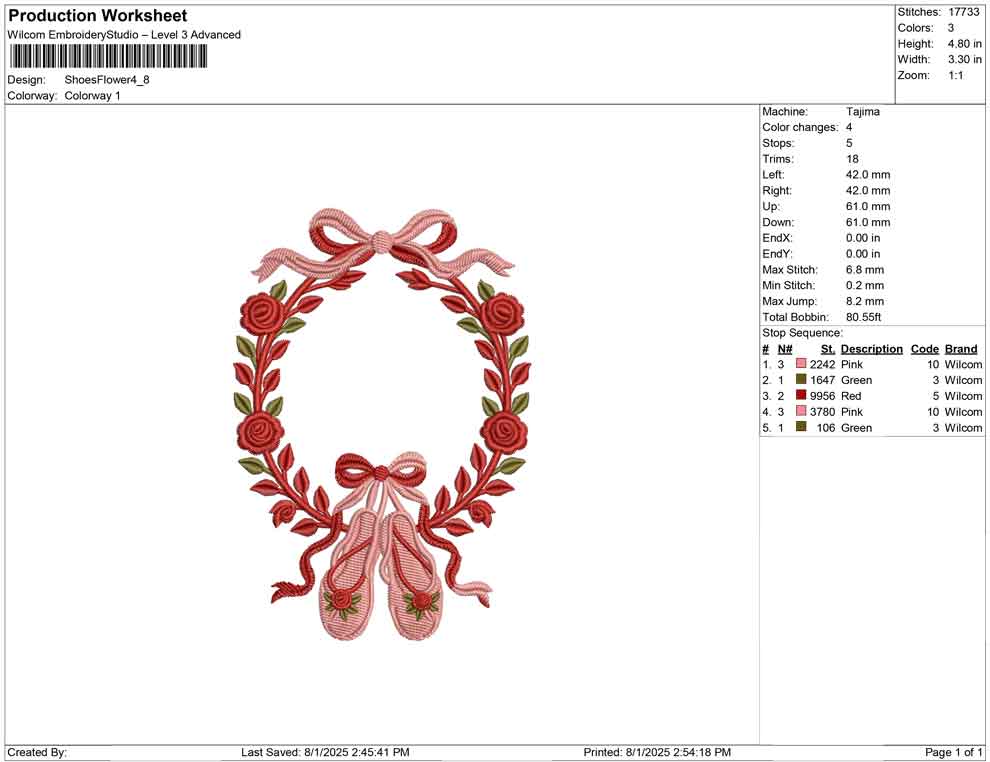Click the 'Production Worksheet' title

pos(98,16)
